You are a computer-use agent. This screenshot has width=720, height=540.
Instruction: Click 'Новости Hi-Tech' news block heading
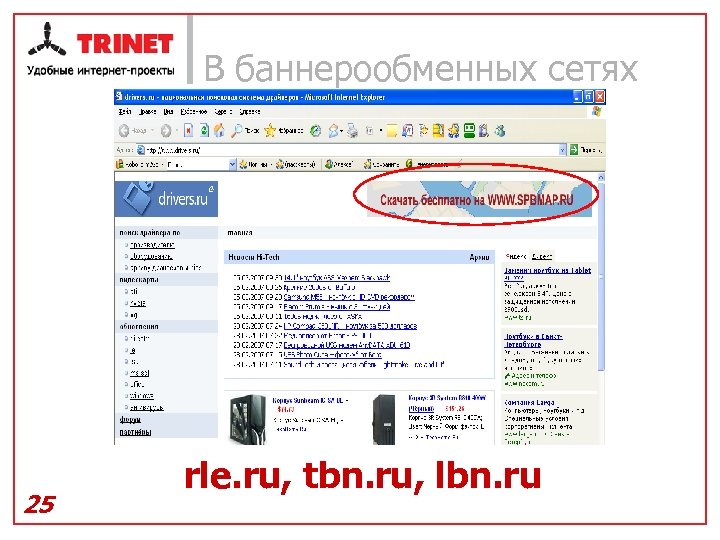pyautogui.click(x=254, y=257)
